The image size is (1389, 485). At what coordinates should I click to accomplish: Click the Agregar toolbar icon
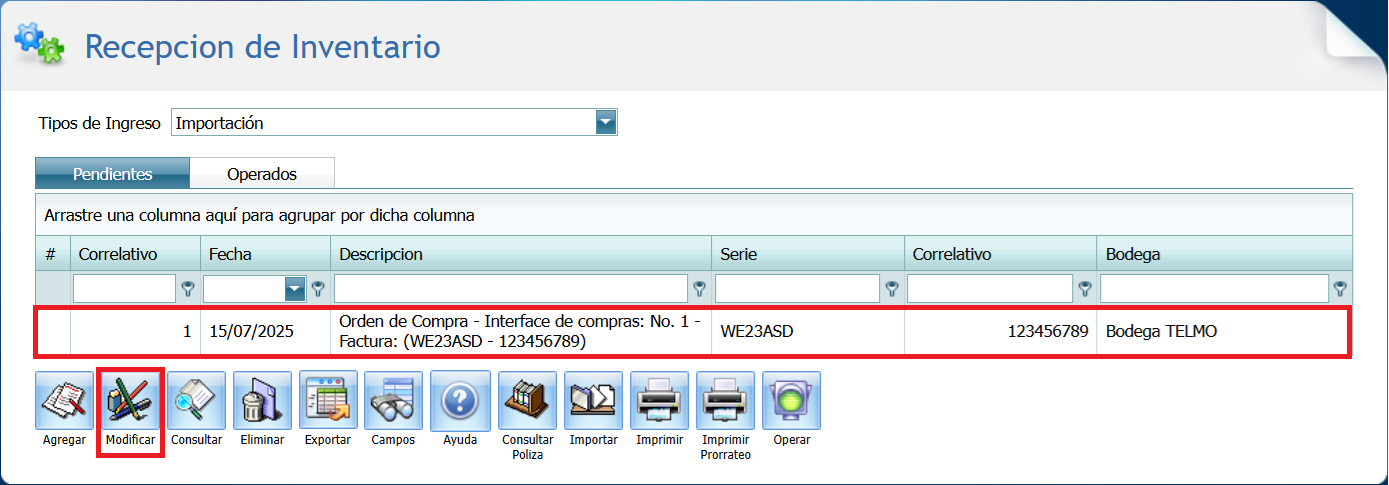64,401
